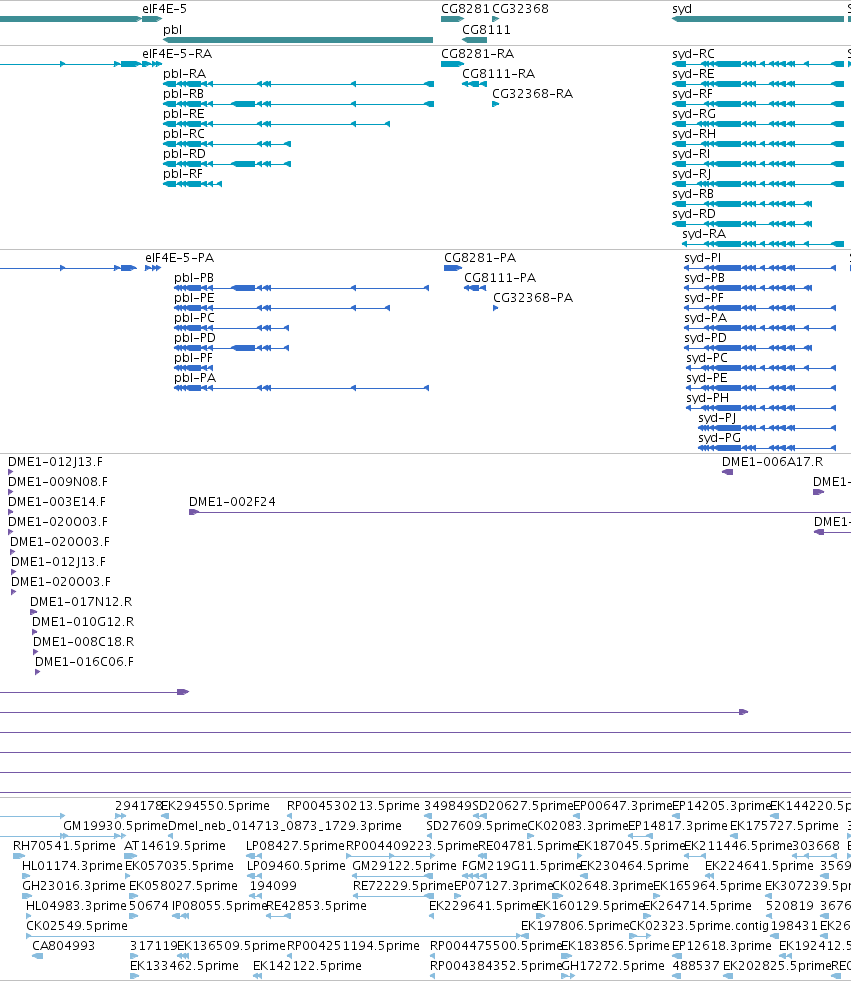Select transcript syd-RG

pos(758,124)
